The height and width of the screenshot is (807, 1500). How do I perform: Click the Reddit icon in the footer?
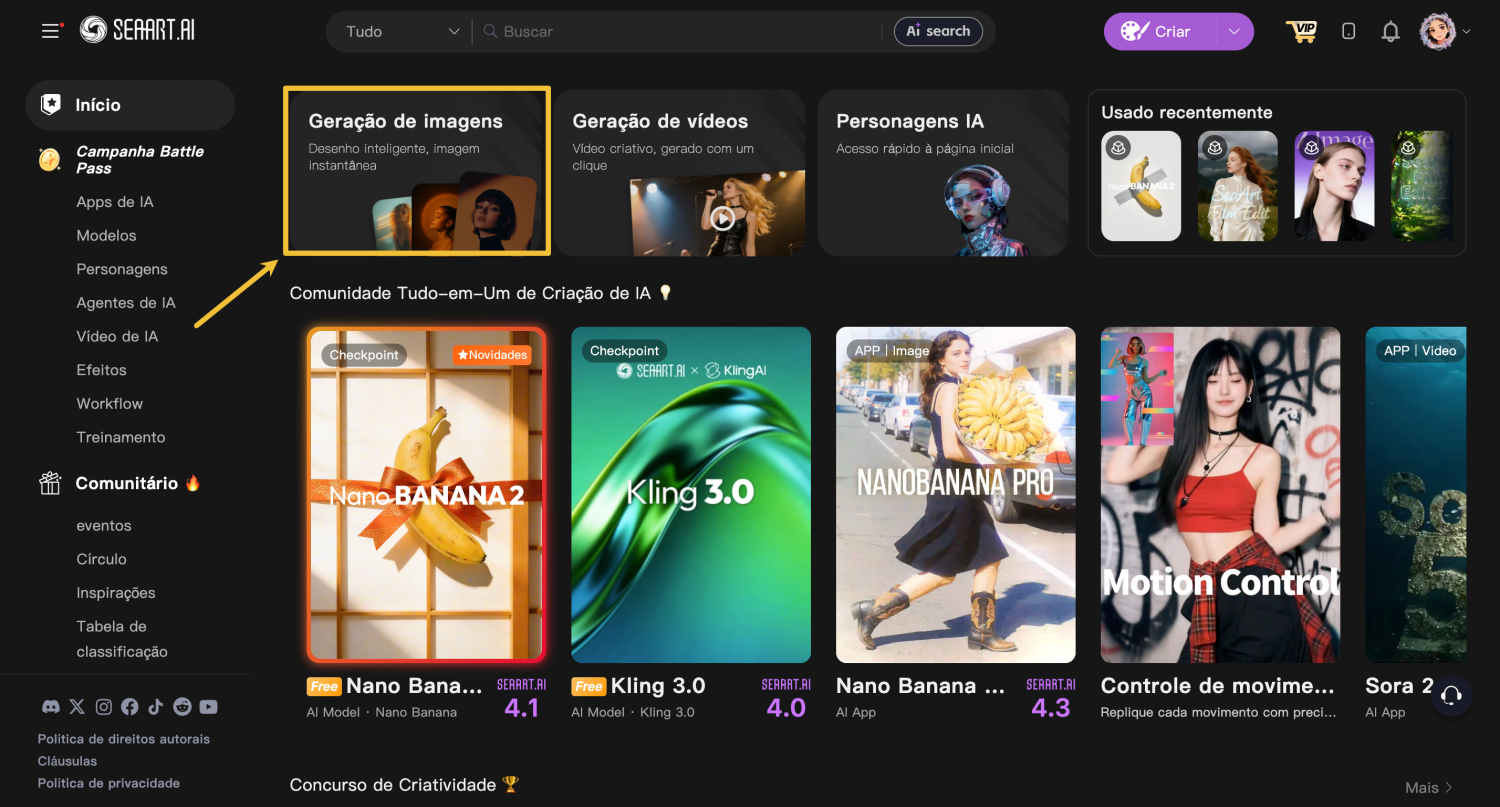click(x=182, y=707)
